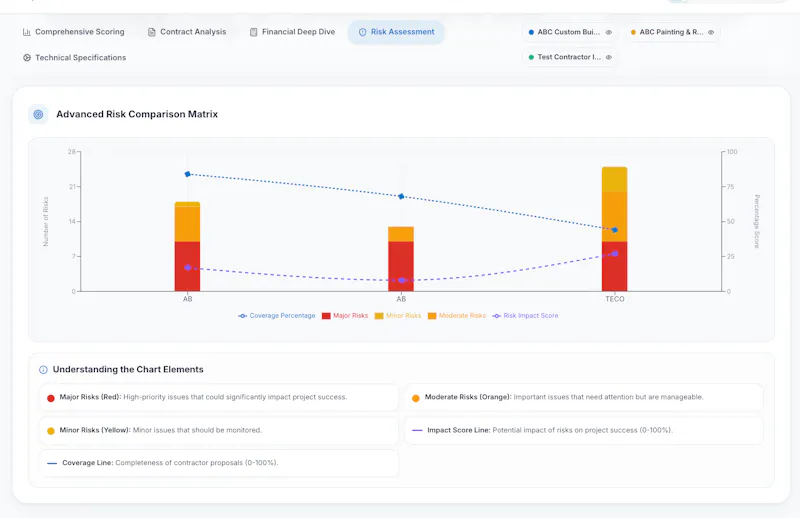The height and width of the screenshot is (518, 800).
Task: Click the red Major Risks legend square
Action: pyautogui.click(x=326, y=316)
